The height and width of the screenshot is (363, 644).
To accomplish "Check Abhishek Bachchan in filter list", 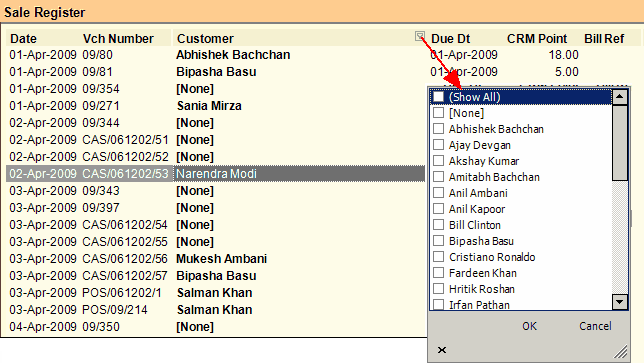I will pyautogui.click(x=439, y=129).
